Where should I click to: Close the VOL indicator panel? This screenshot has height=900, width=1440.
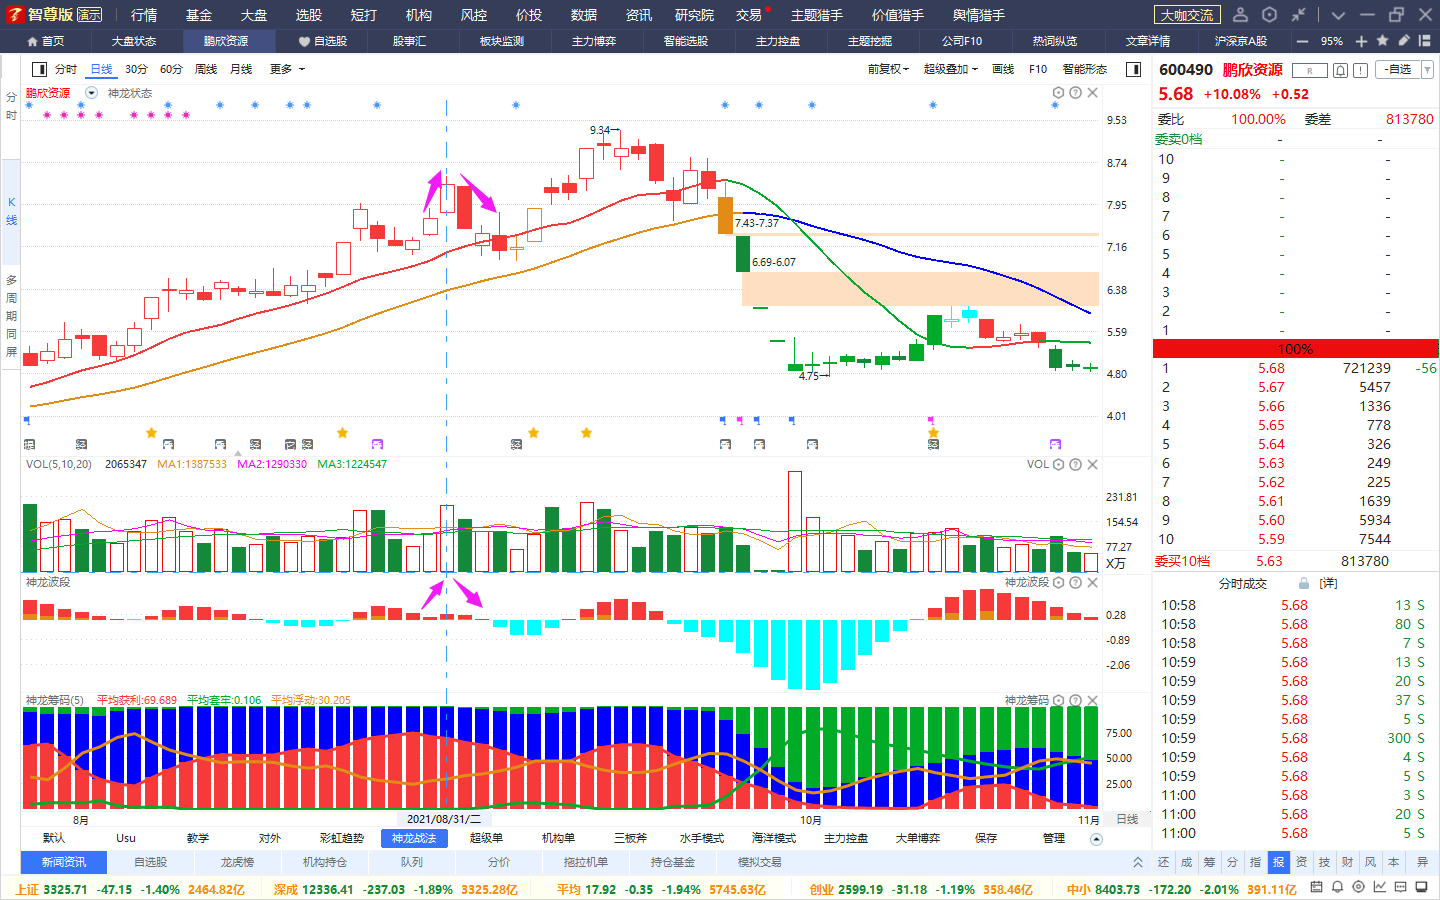[x=1092, y=464]
